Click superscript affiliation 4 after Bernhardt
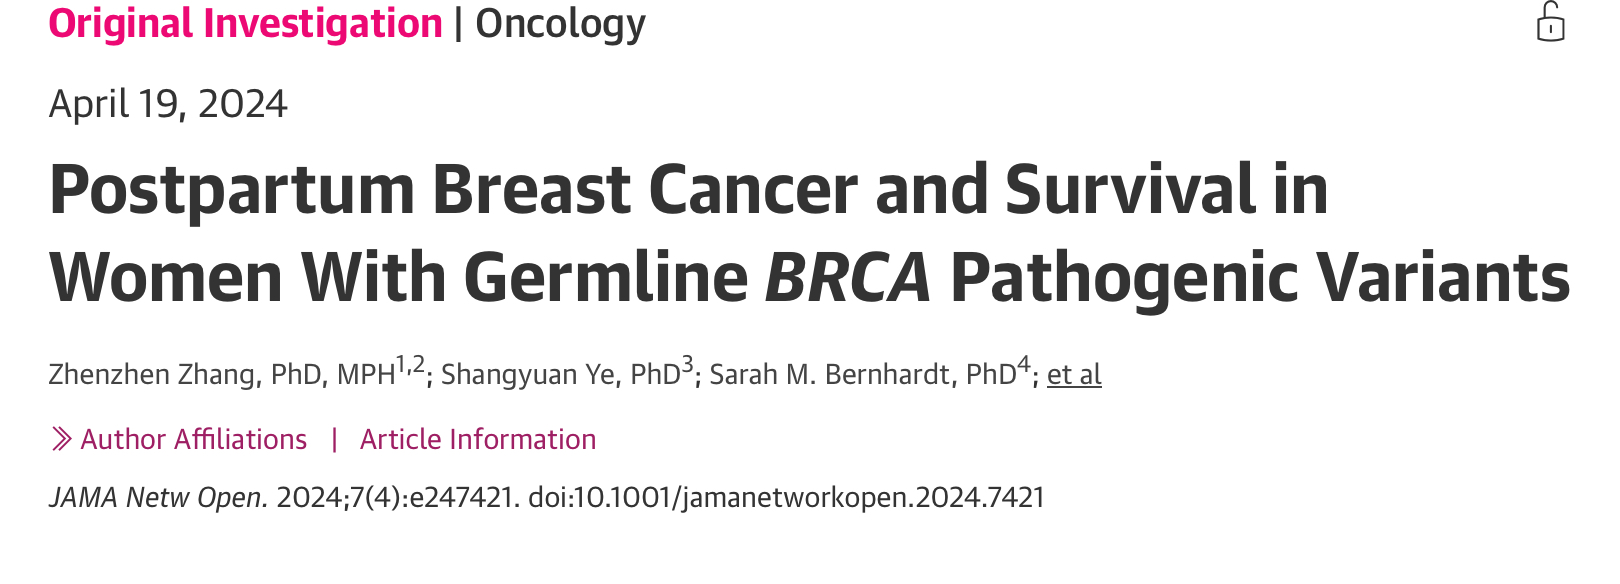The height and width of the screenshot is (584, 1620). click(x=1023, y=364)
